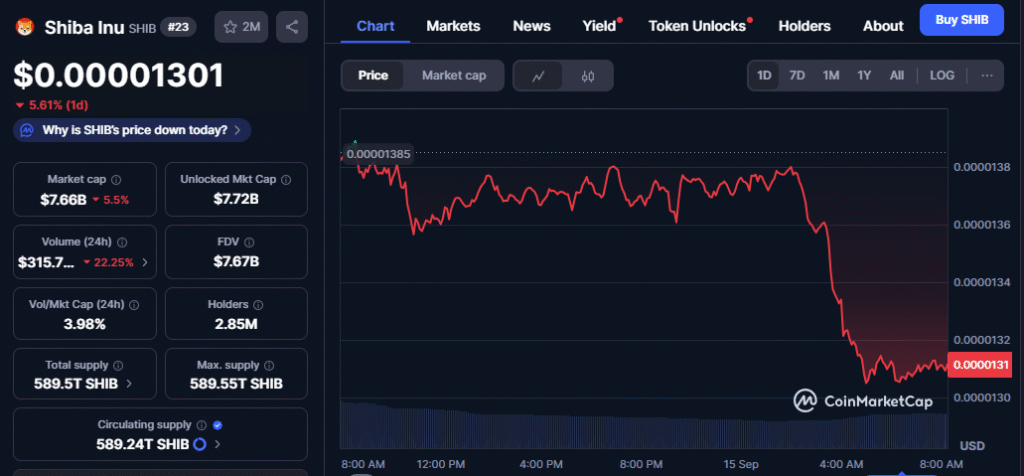The width and height of the screenshot is (1024, 476).
Task: Click info icon beside Max. supply
Action: pos(269,366)
